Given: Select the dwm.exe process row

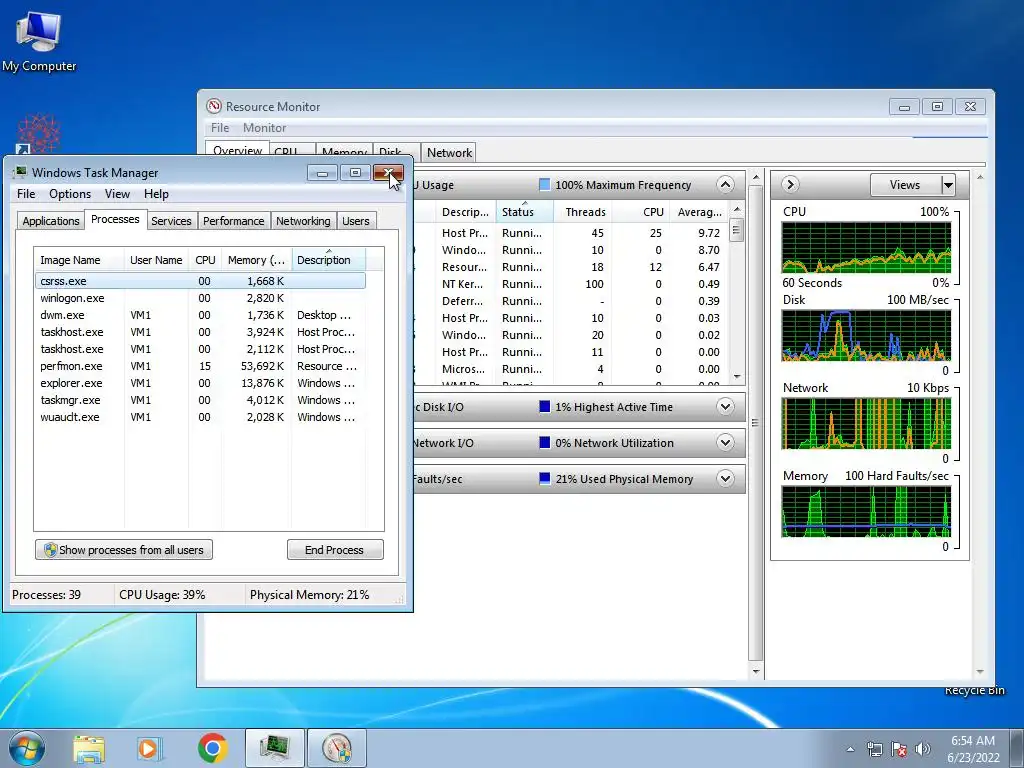Looking at the screenshot, I should (x=200, y=315).
